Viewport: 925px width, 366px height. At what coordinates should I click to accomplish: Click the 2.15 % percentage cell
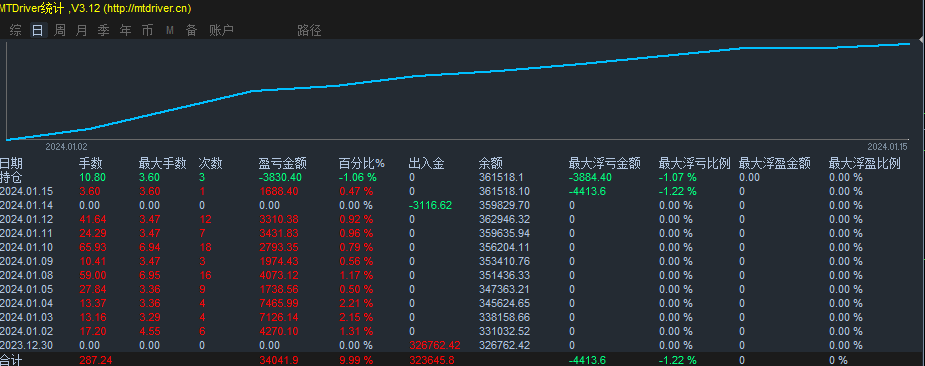point(356,317)
